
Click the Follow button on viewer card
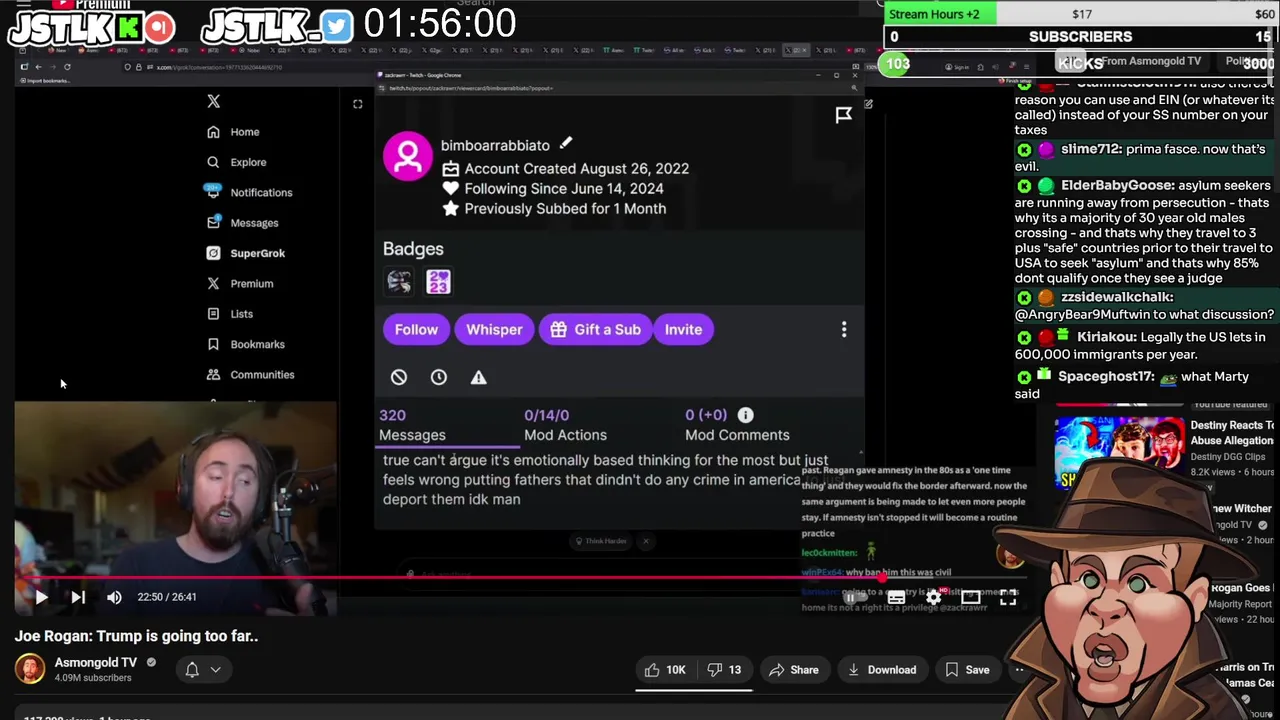point(416,329)
